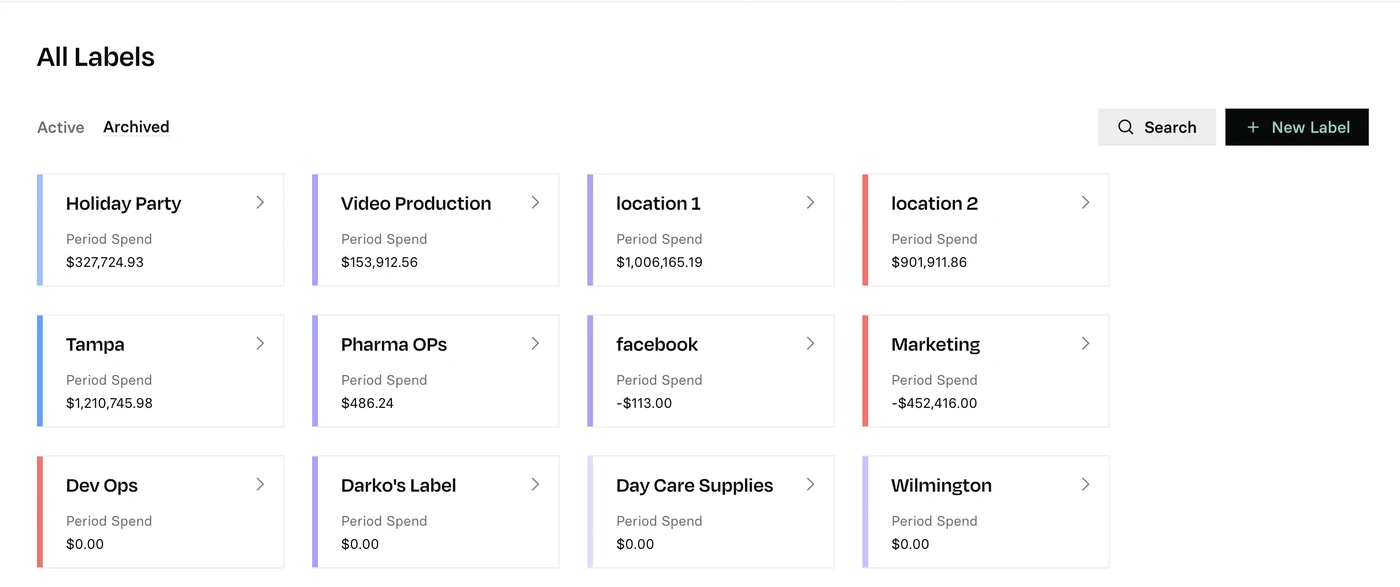Expand the facebook label via its arrow

pyautogui.click(x=810, y=343)
